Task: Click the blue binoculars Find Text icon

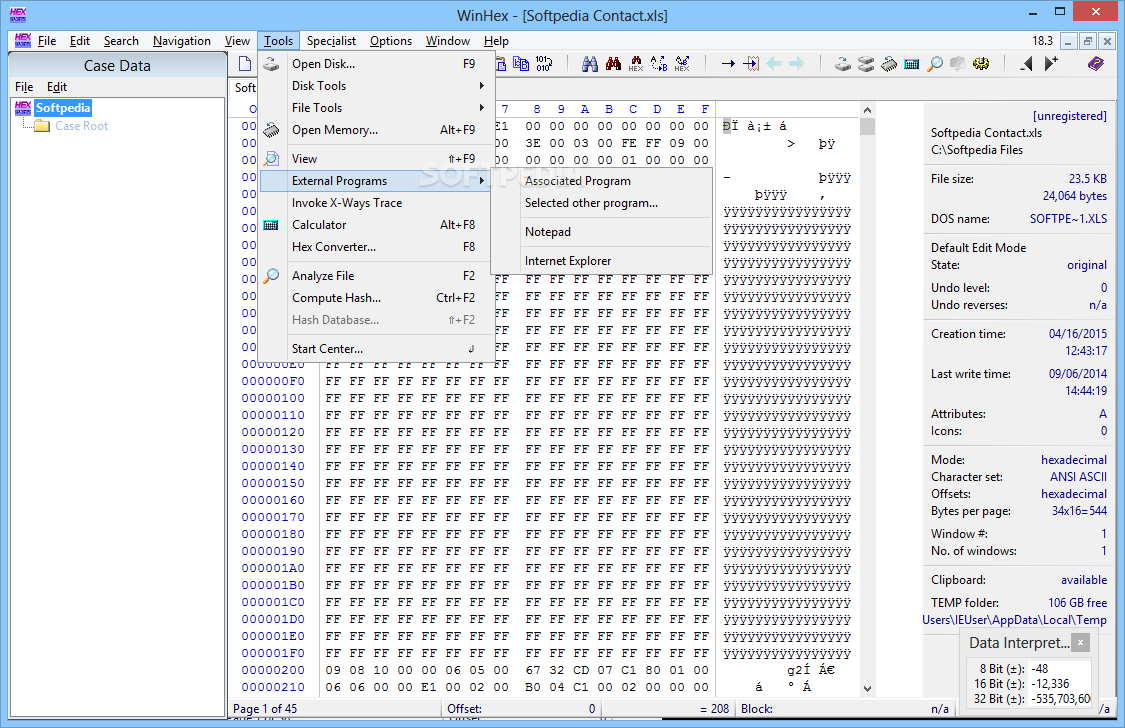Action: (x=590, y=64)
